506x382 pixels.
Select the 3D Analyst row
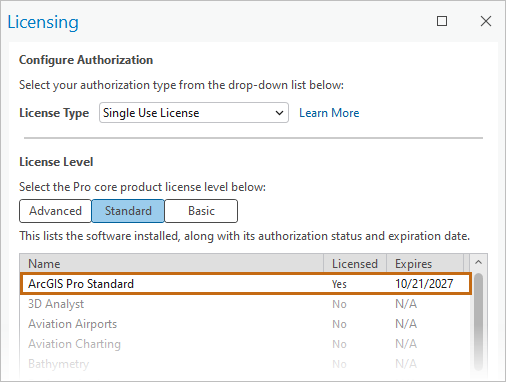tap(246, 304)
